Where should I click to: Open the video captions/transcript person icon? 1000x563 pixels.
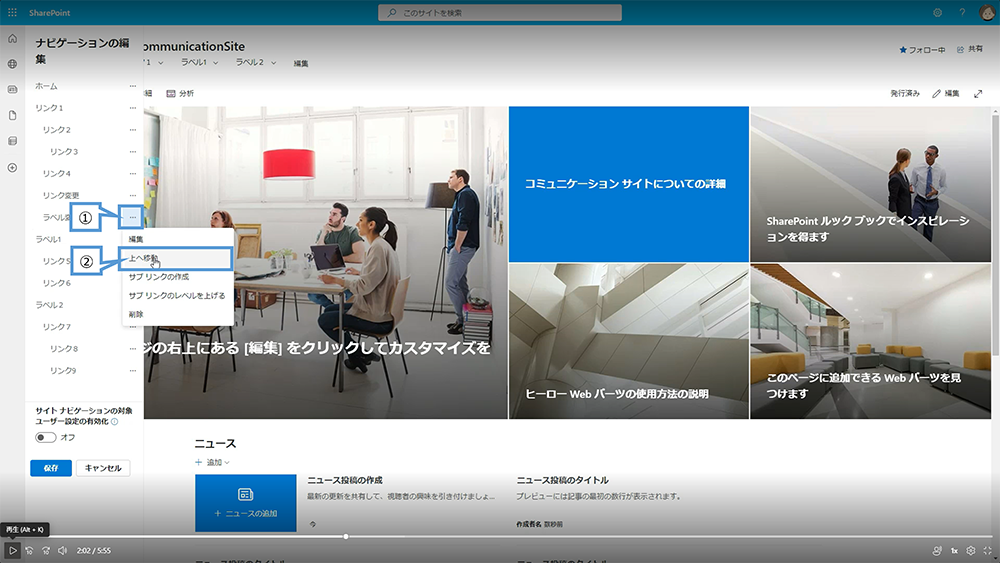tap(937, 550)
